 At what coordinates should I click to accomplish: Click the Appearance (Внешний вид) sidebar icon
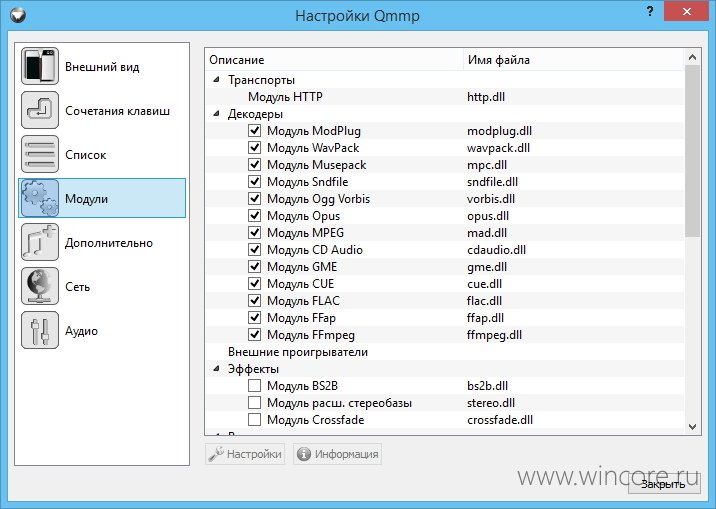point(40,66)
